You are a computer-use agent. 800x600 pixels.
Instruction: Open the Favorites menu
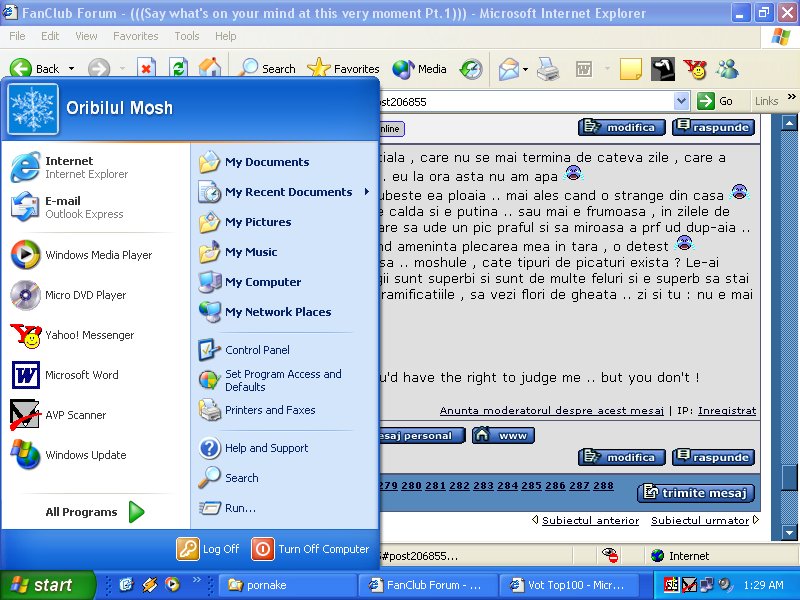pos(136,36)
